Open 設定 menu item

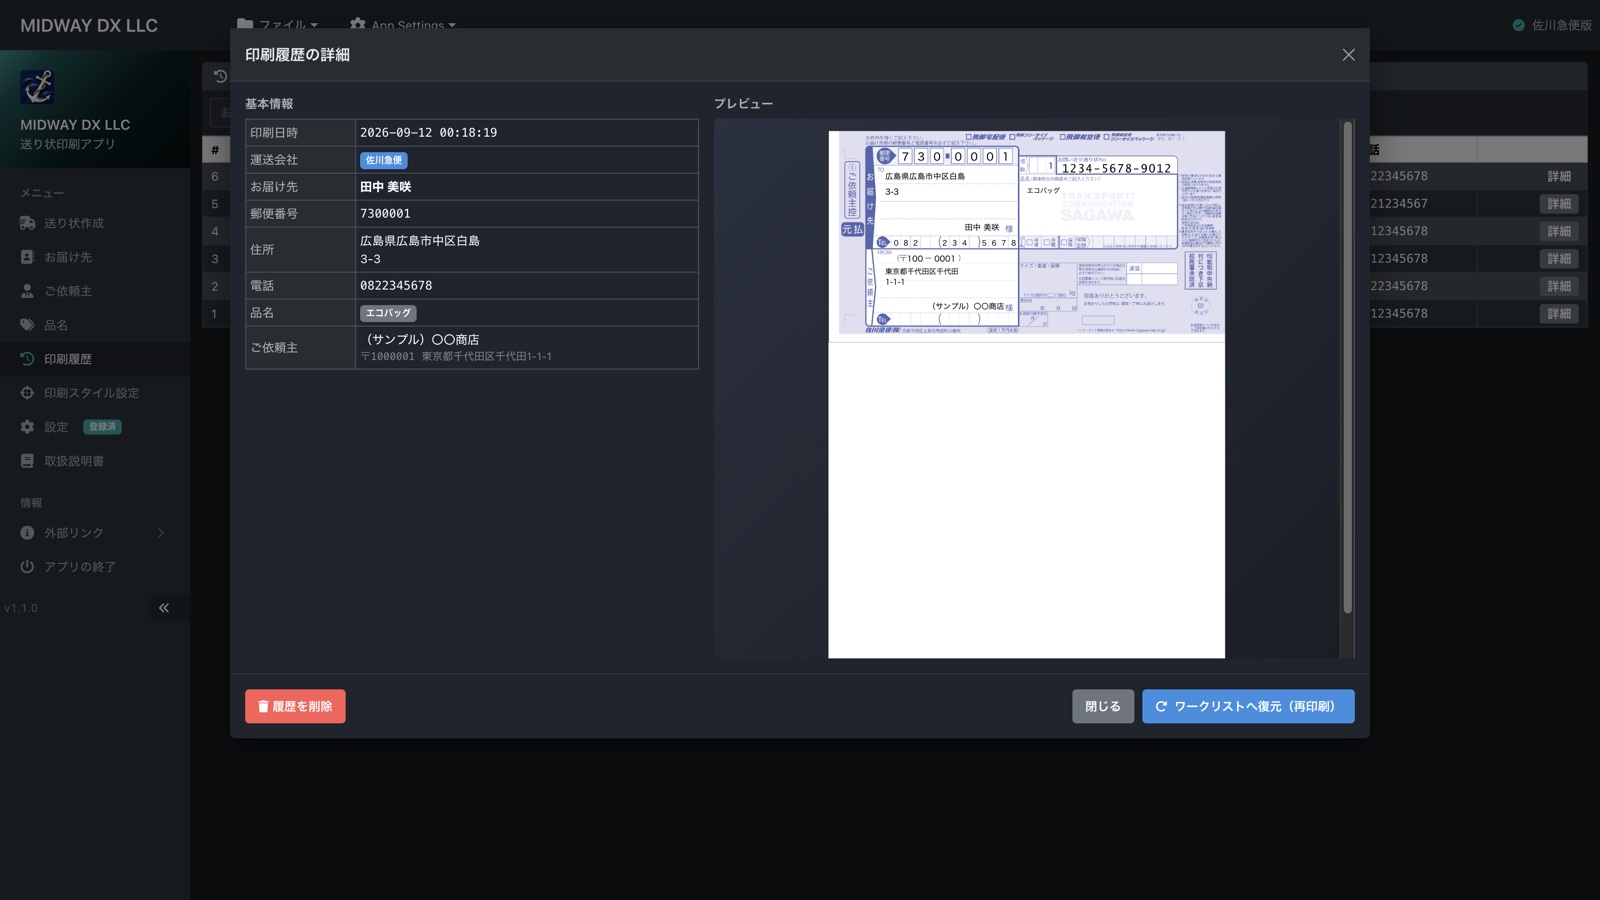click(95, 427)
